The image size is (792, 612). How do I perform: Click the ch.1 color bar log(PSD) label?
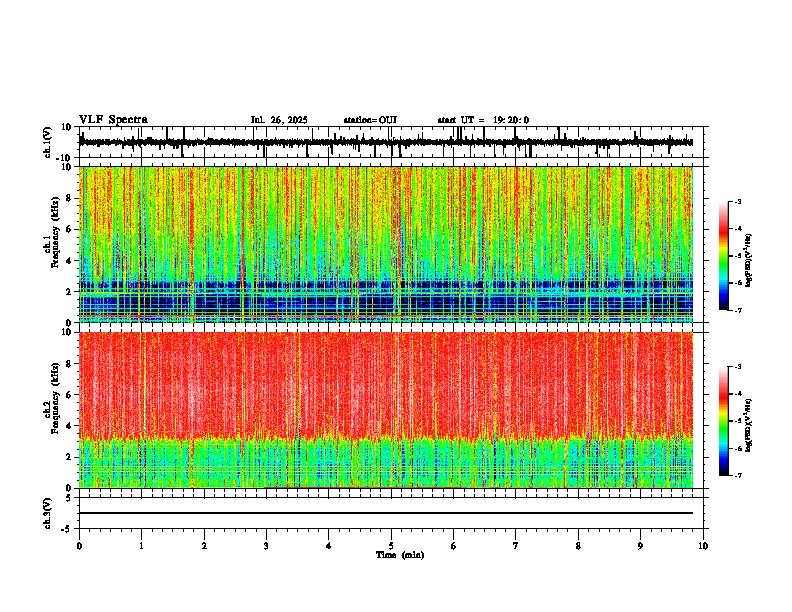tap(749, 261)
